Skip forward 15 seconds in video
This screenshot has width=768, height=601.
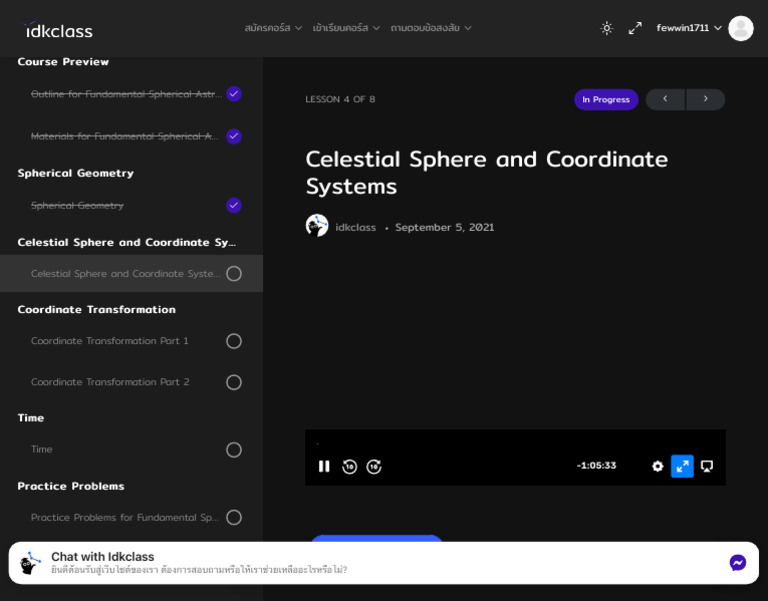click(374, 466)
